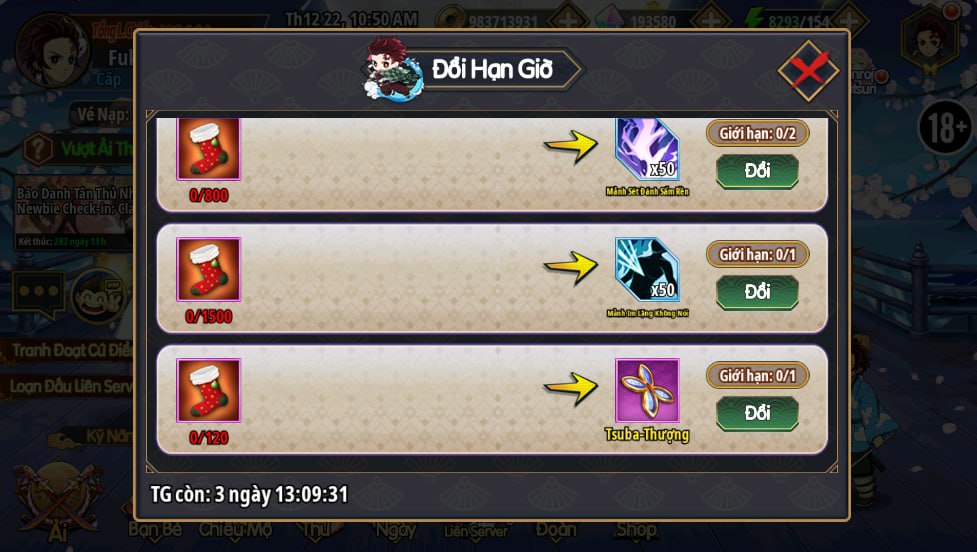Click the plus icon next to energy
This screenshot has height=552, width=977.
[x=849, y=20]
